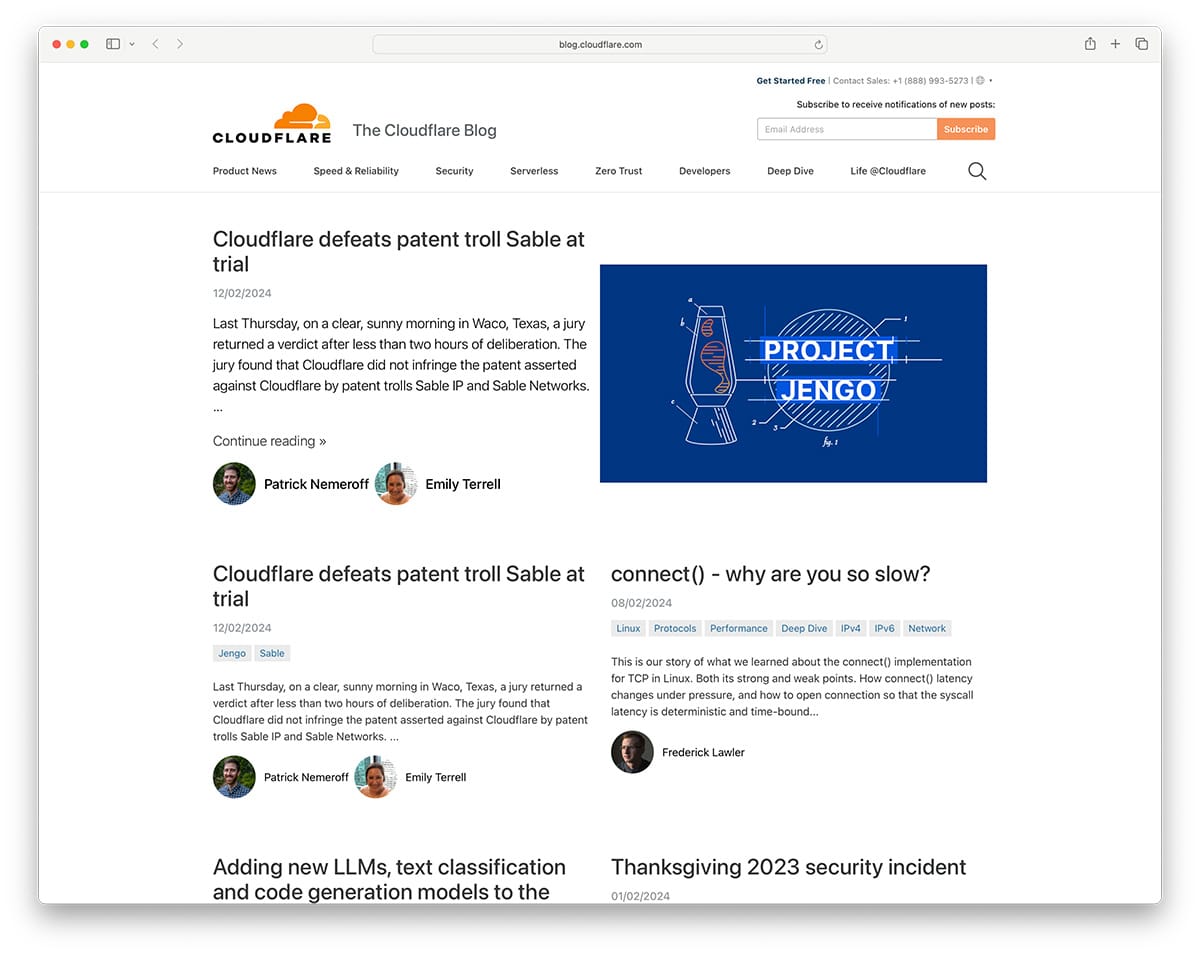1200x955 pixels.
Task: Navigate to the Deep Dive section
Action: tap(790, 171)
